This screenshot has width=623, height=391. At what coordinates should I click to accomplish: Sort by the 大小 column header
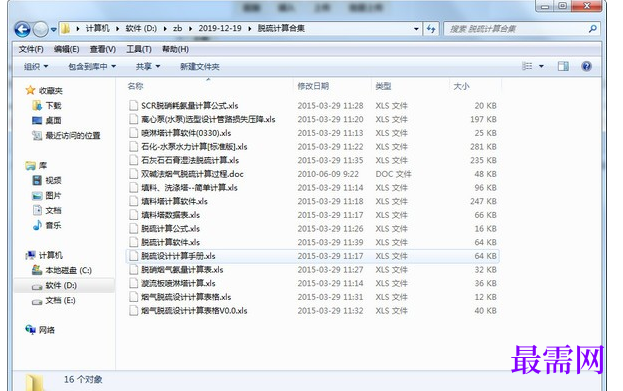tap(461, 86)
